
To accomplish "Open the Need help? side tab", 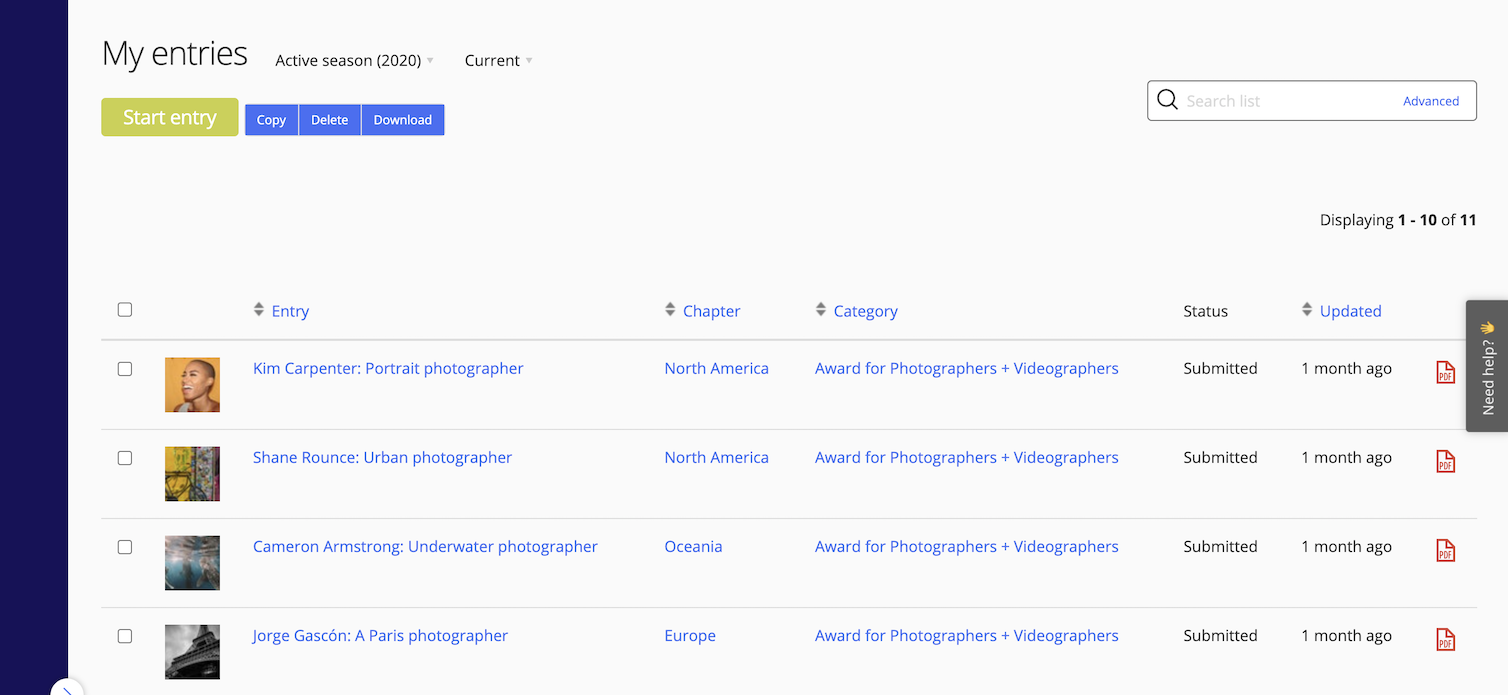I will coord(1487,366).
